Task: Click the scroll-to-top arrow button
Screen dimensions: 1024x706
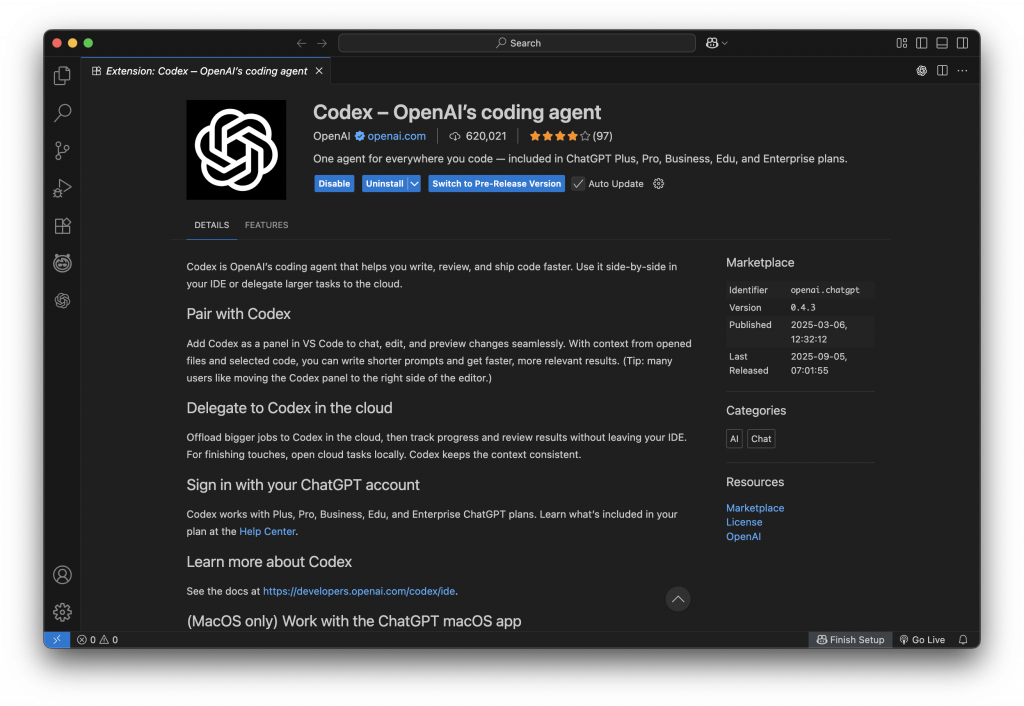Action: click(678, 599)
